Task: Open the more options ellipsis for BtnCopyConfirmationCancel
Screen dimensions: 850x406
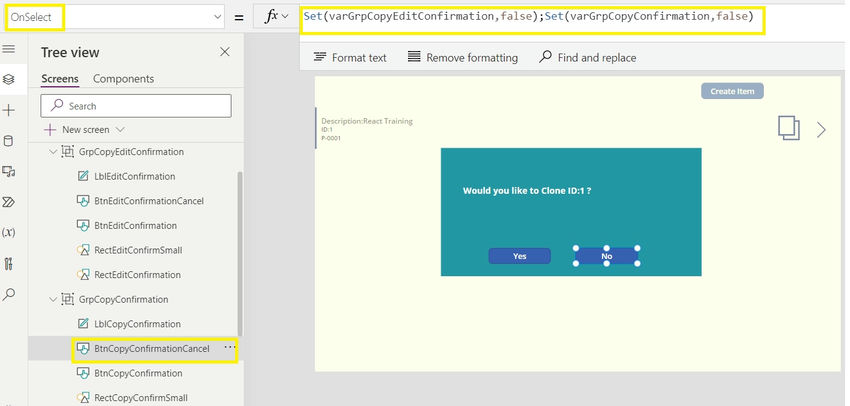Action: tap(230, 347)
